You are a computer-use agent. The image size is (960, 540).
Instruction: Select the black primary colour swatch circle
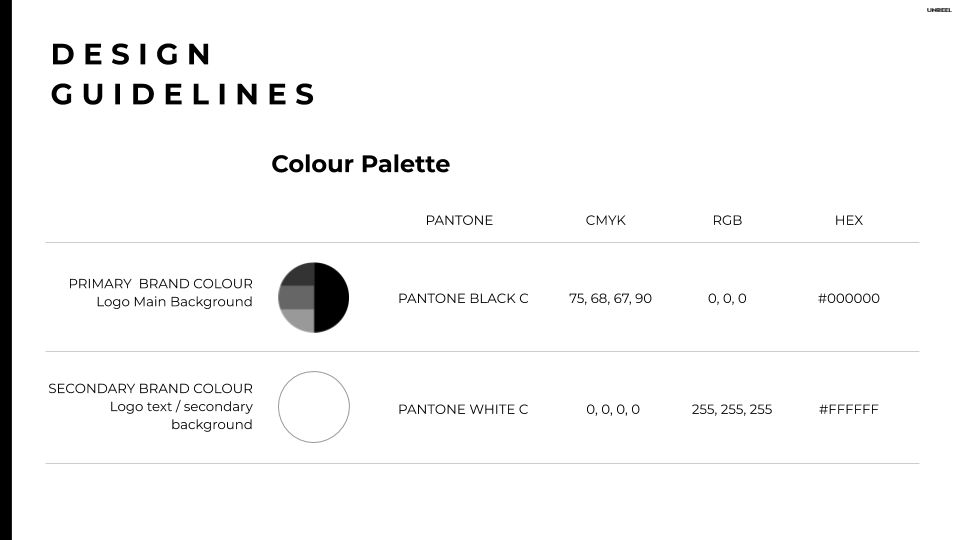pyautogui.click(x=313, y=298)
